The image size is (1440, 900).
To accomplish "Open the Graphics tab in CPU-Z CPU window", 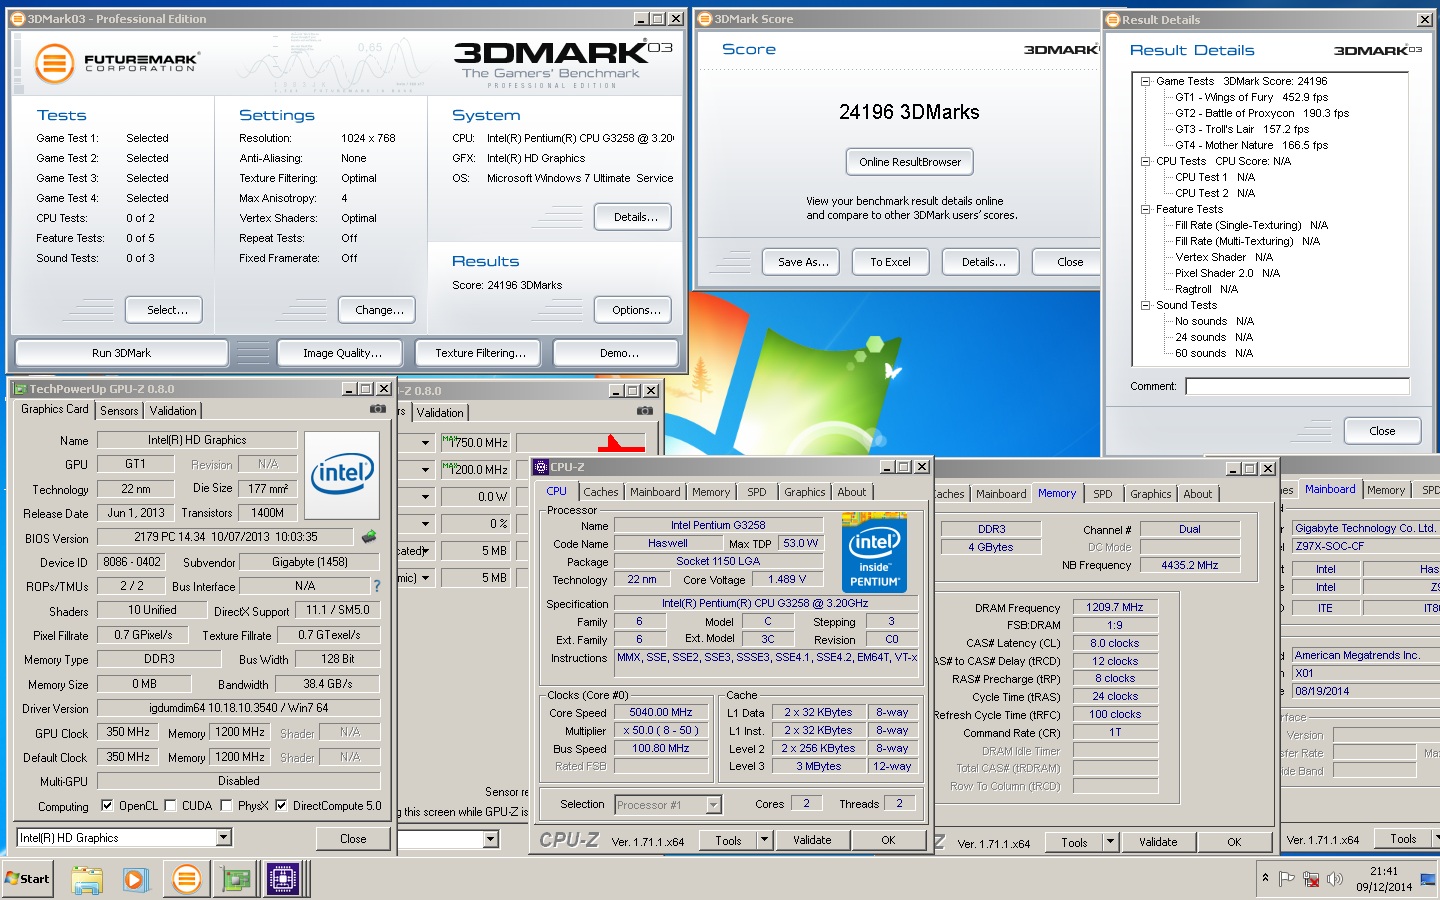I will pyautogui.click(x=805, y=492).
